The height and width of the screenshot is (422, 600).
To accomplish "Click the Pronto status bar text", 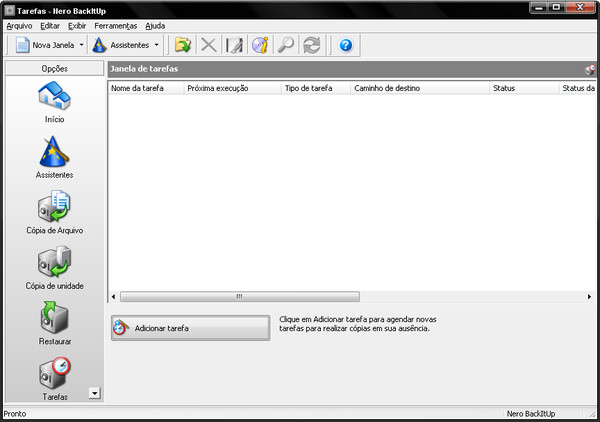I will coord(15,414).
